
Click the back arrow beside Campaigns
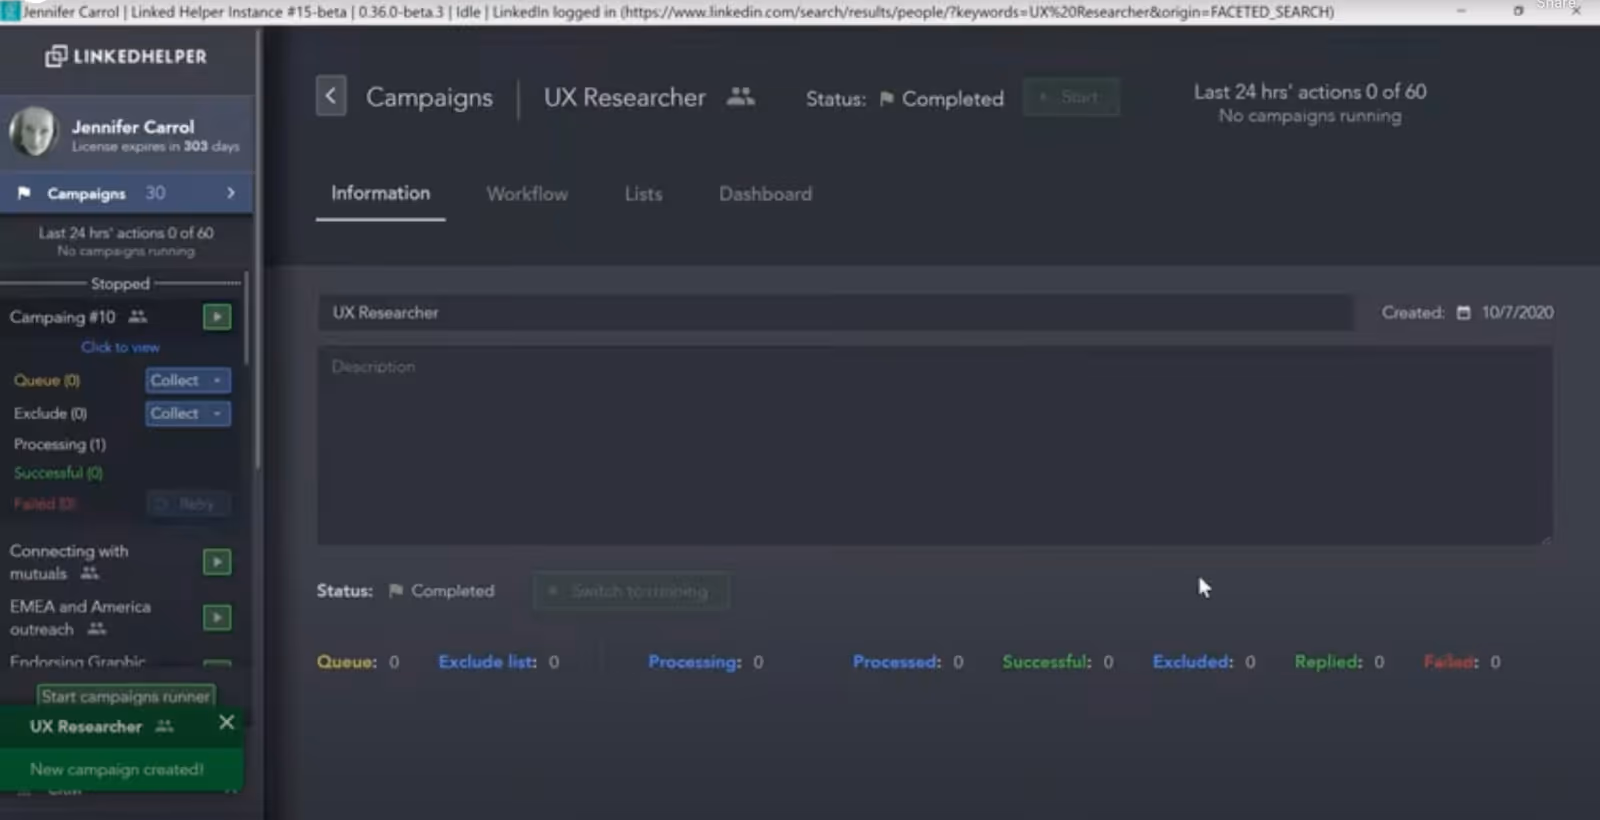point(331,96)
